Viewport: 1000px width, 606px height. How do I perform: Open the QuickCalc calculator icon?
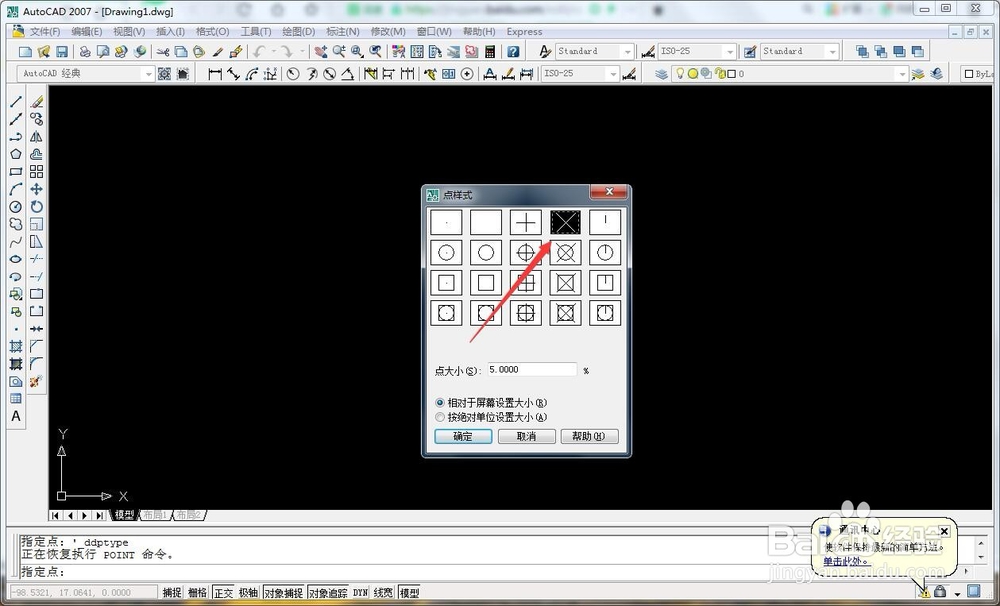coord(490,52)
